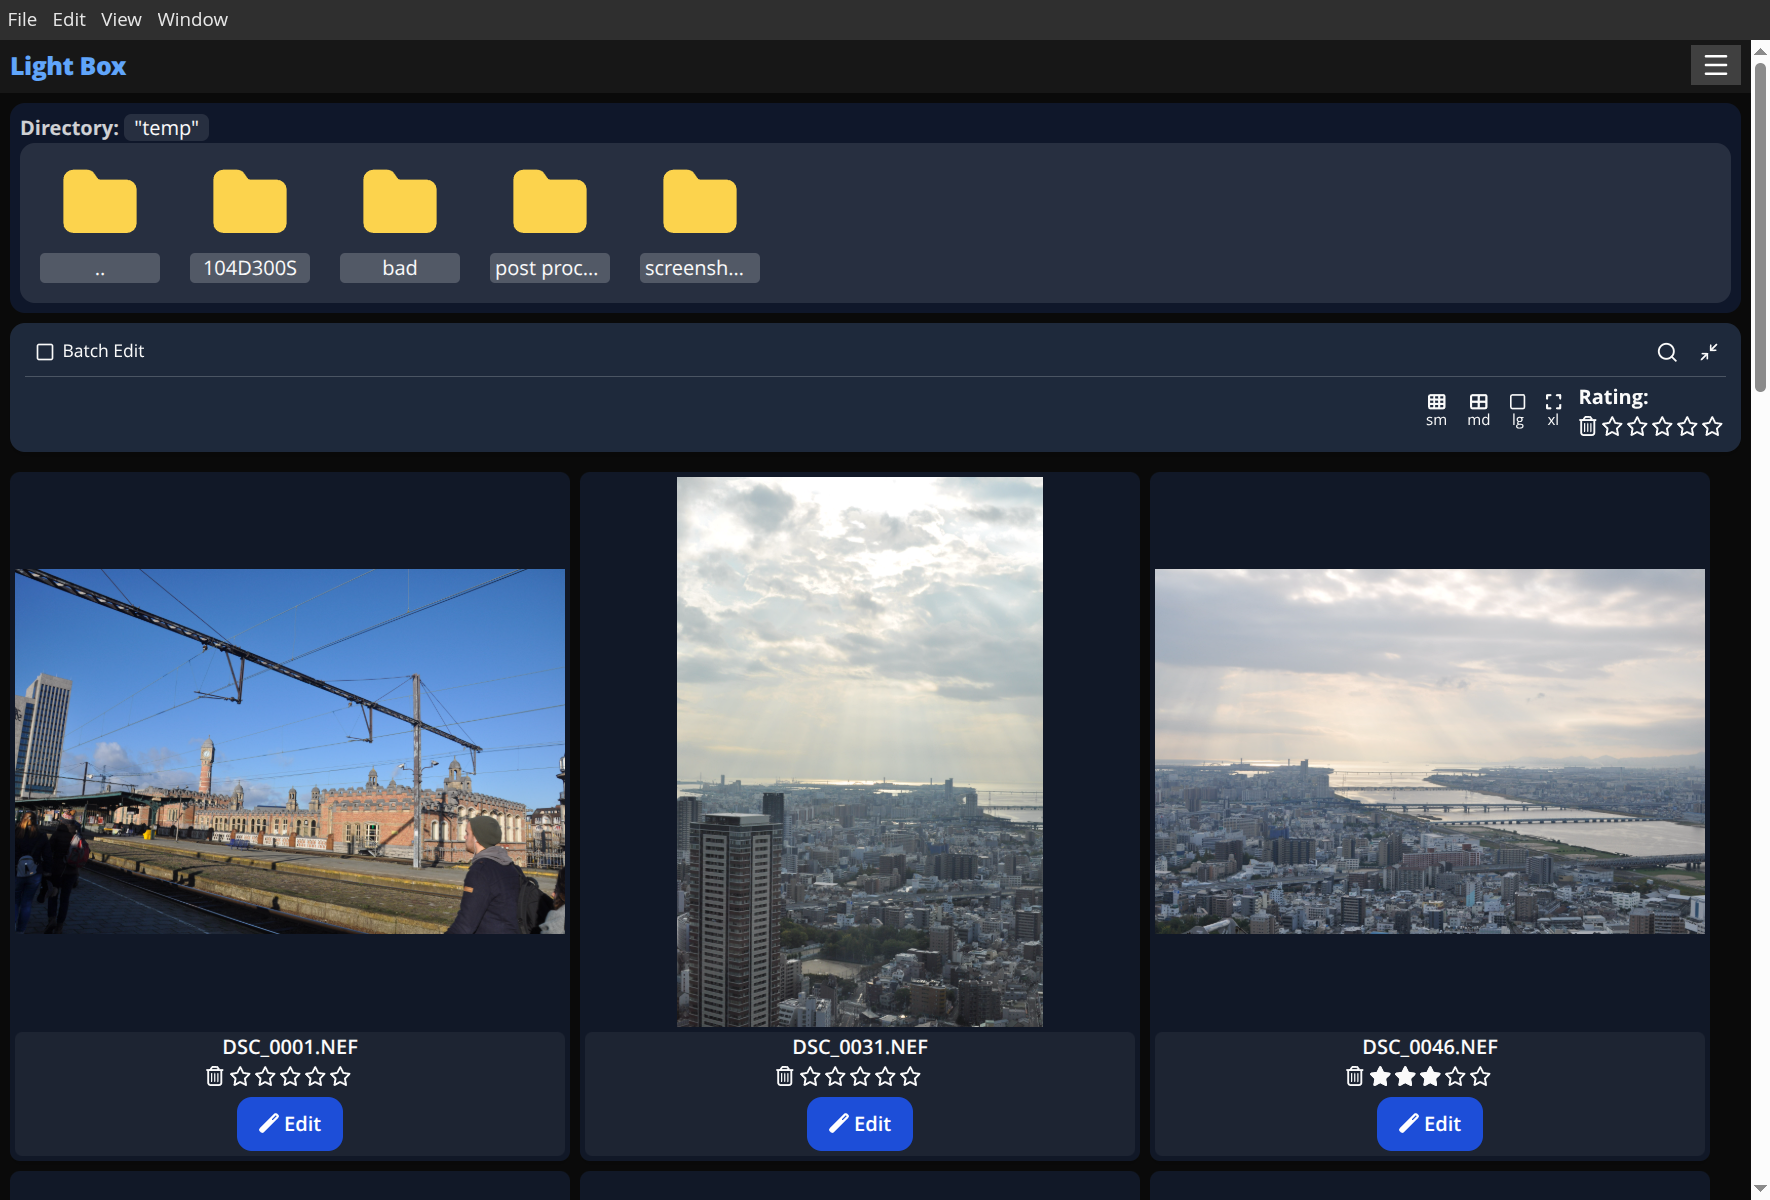Go to parent directory folder

100,226
